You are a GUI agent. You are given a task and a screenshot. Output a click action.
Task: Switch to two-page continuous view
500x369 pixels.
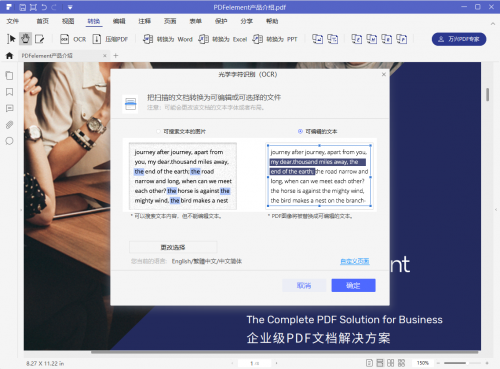click(401, 363)
